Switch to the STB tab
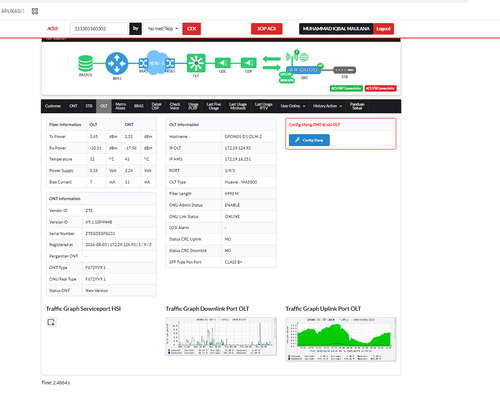 tap(89, 106)
